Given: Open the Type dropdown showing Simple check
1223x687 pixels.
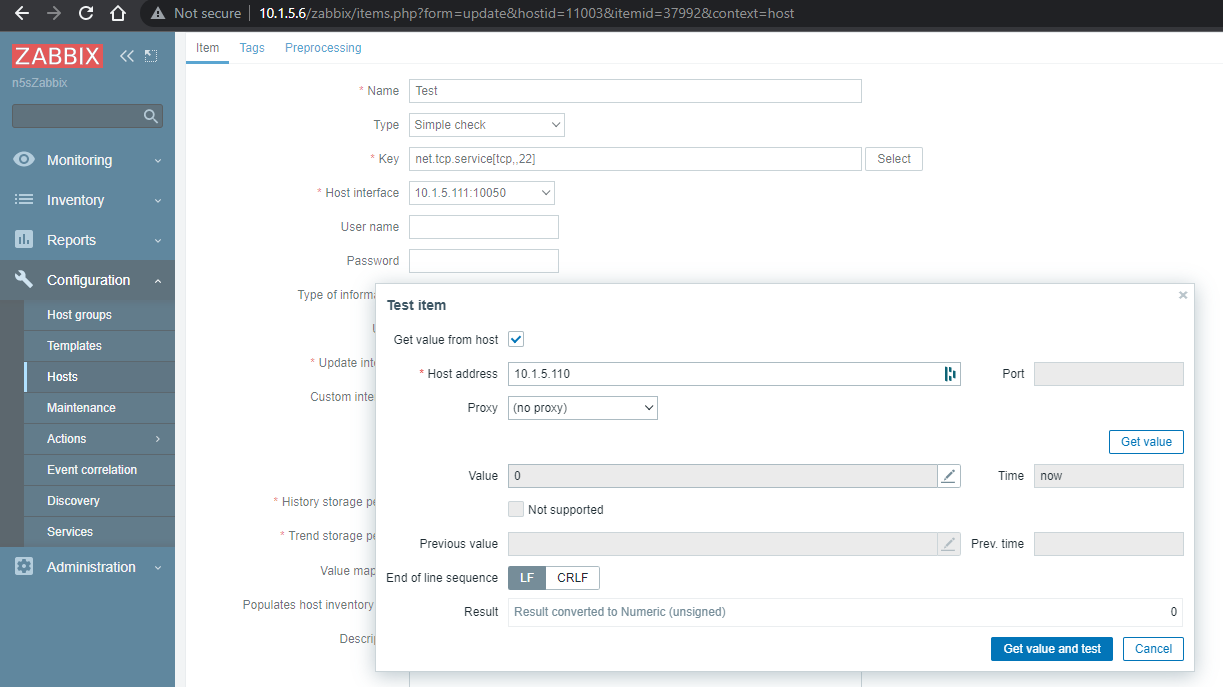Looking at the screenshot, I should [487, 125].
